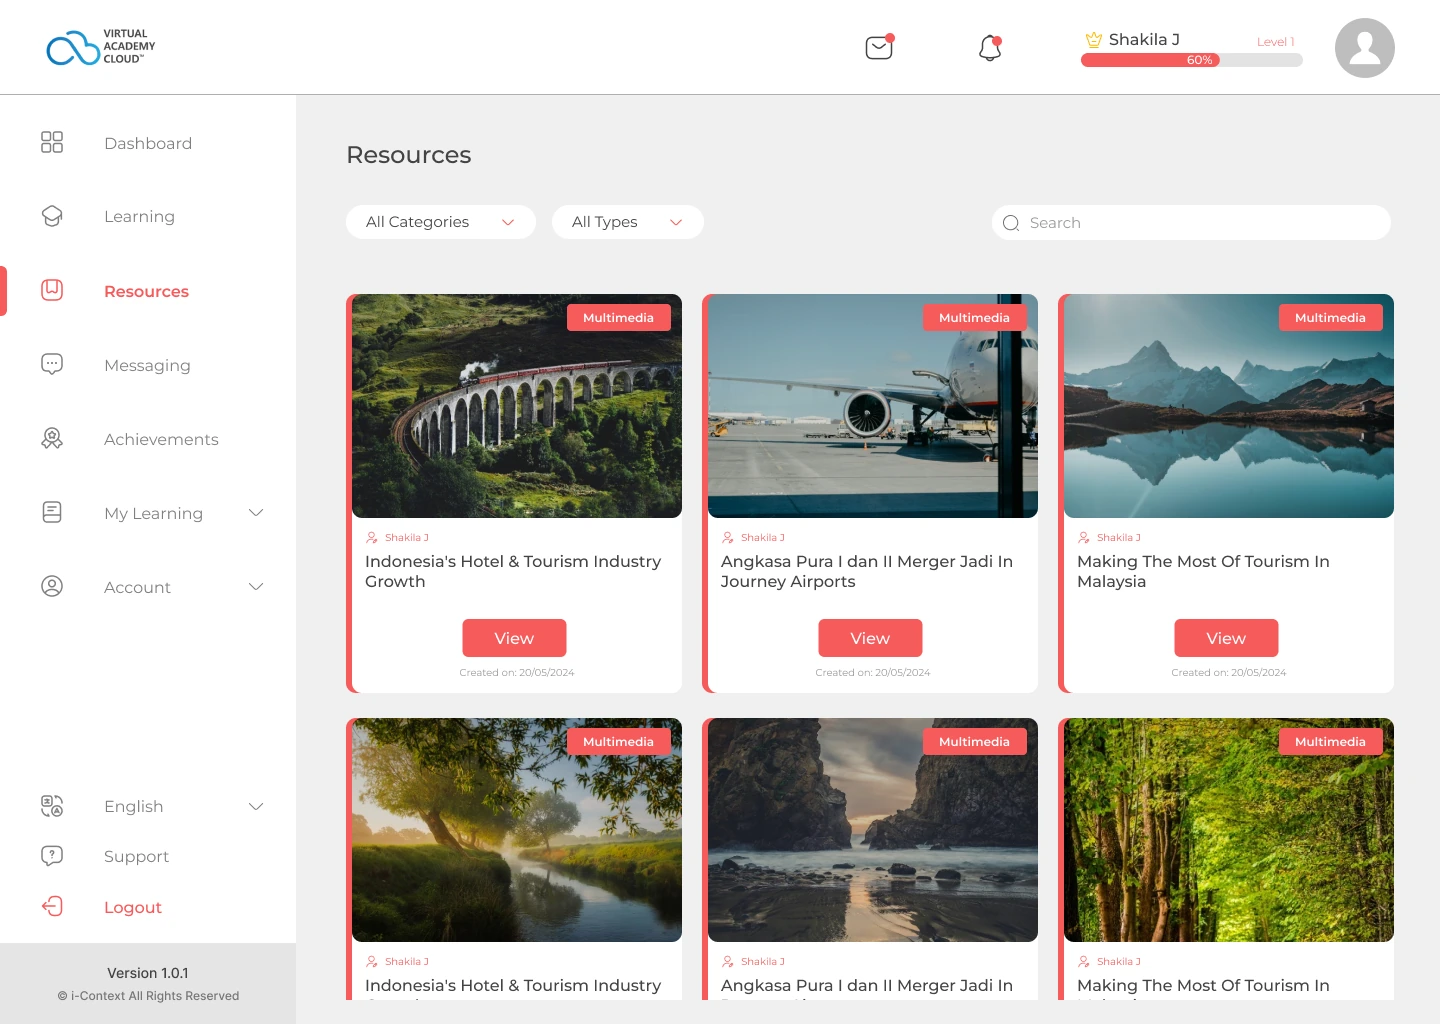Click the Learning graduation cap icon

tap(52, 216)
